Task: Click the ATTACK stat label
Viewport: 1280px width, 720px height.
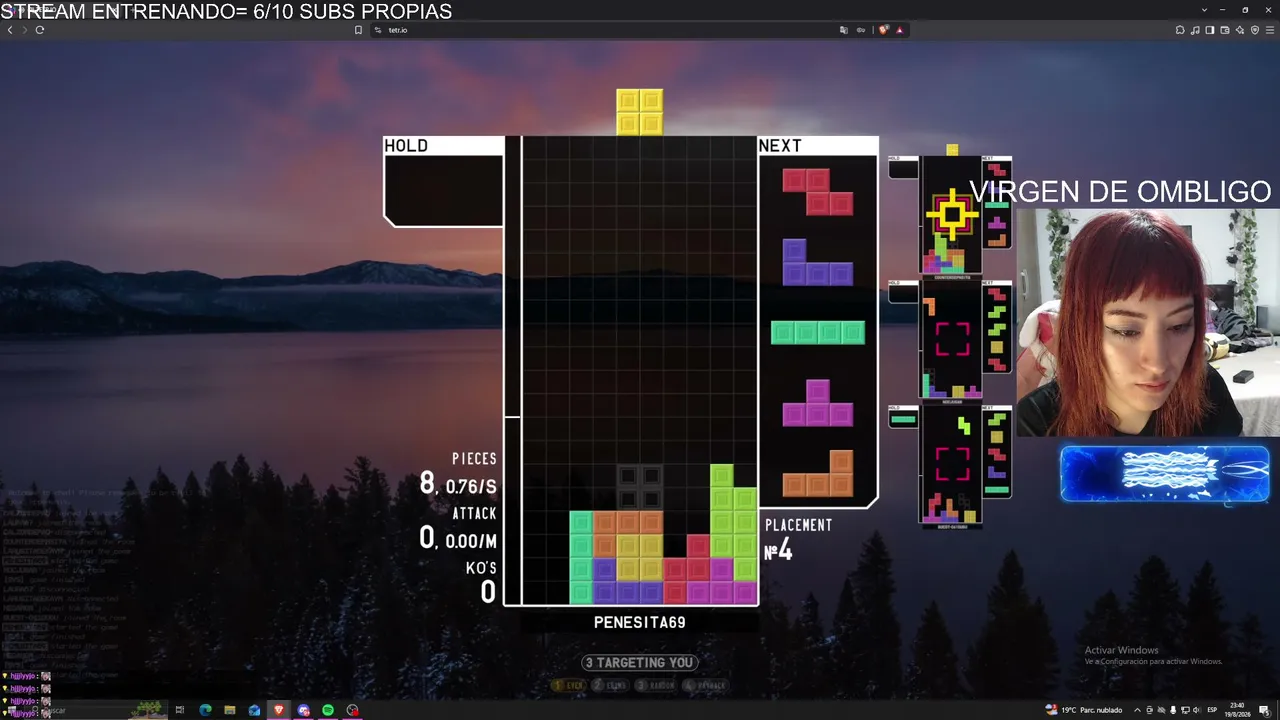Action: pyautogui.click(x=474, y=513)
